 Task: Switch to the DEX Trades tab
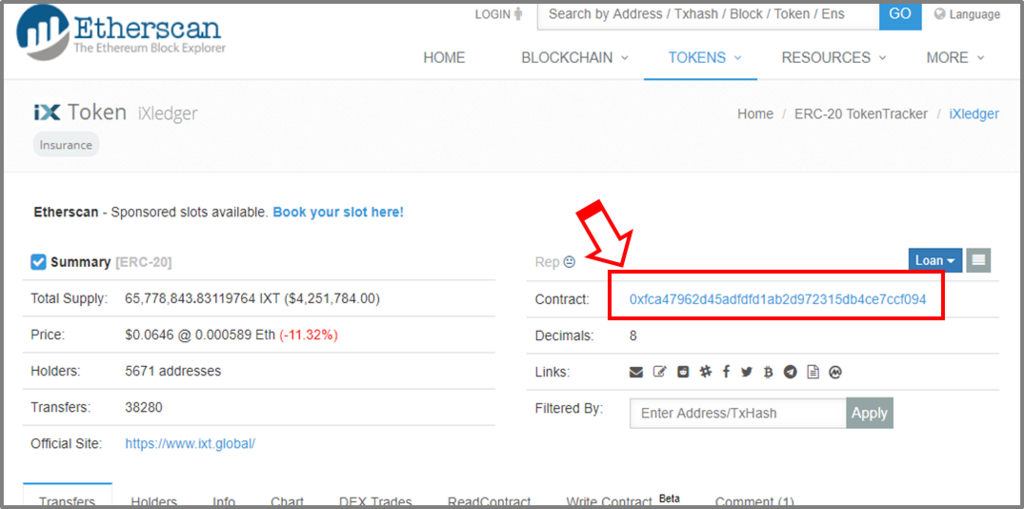coord(376,501)
